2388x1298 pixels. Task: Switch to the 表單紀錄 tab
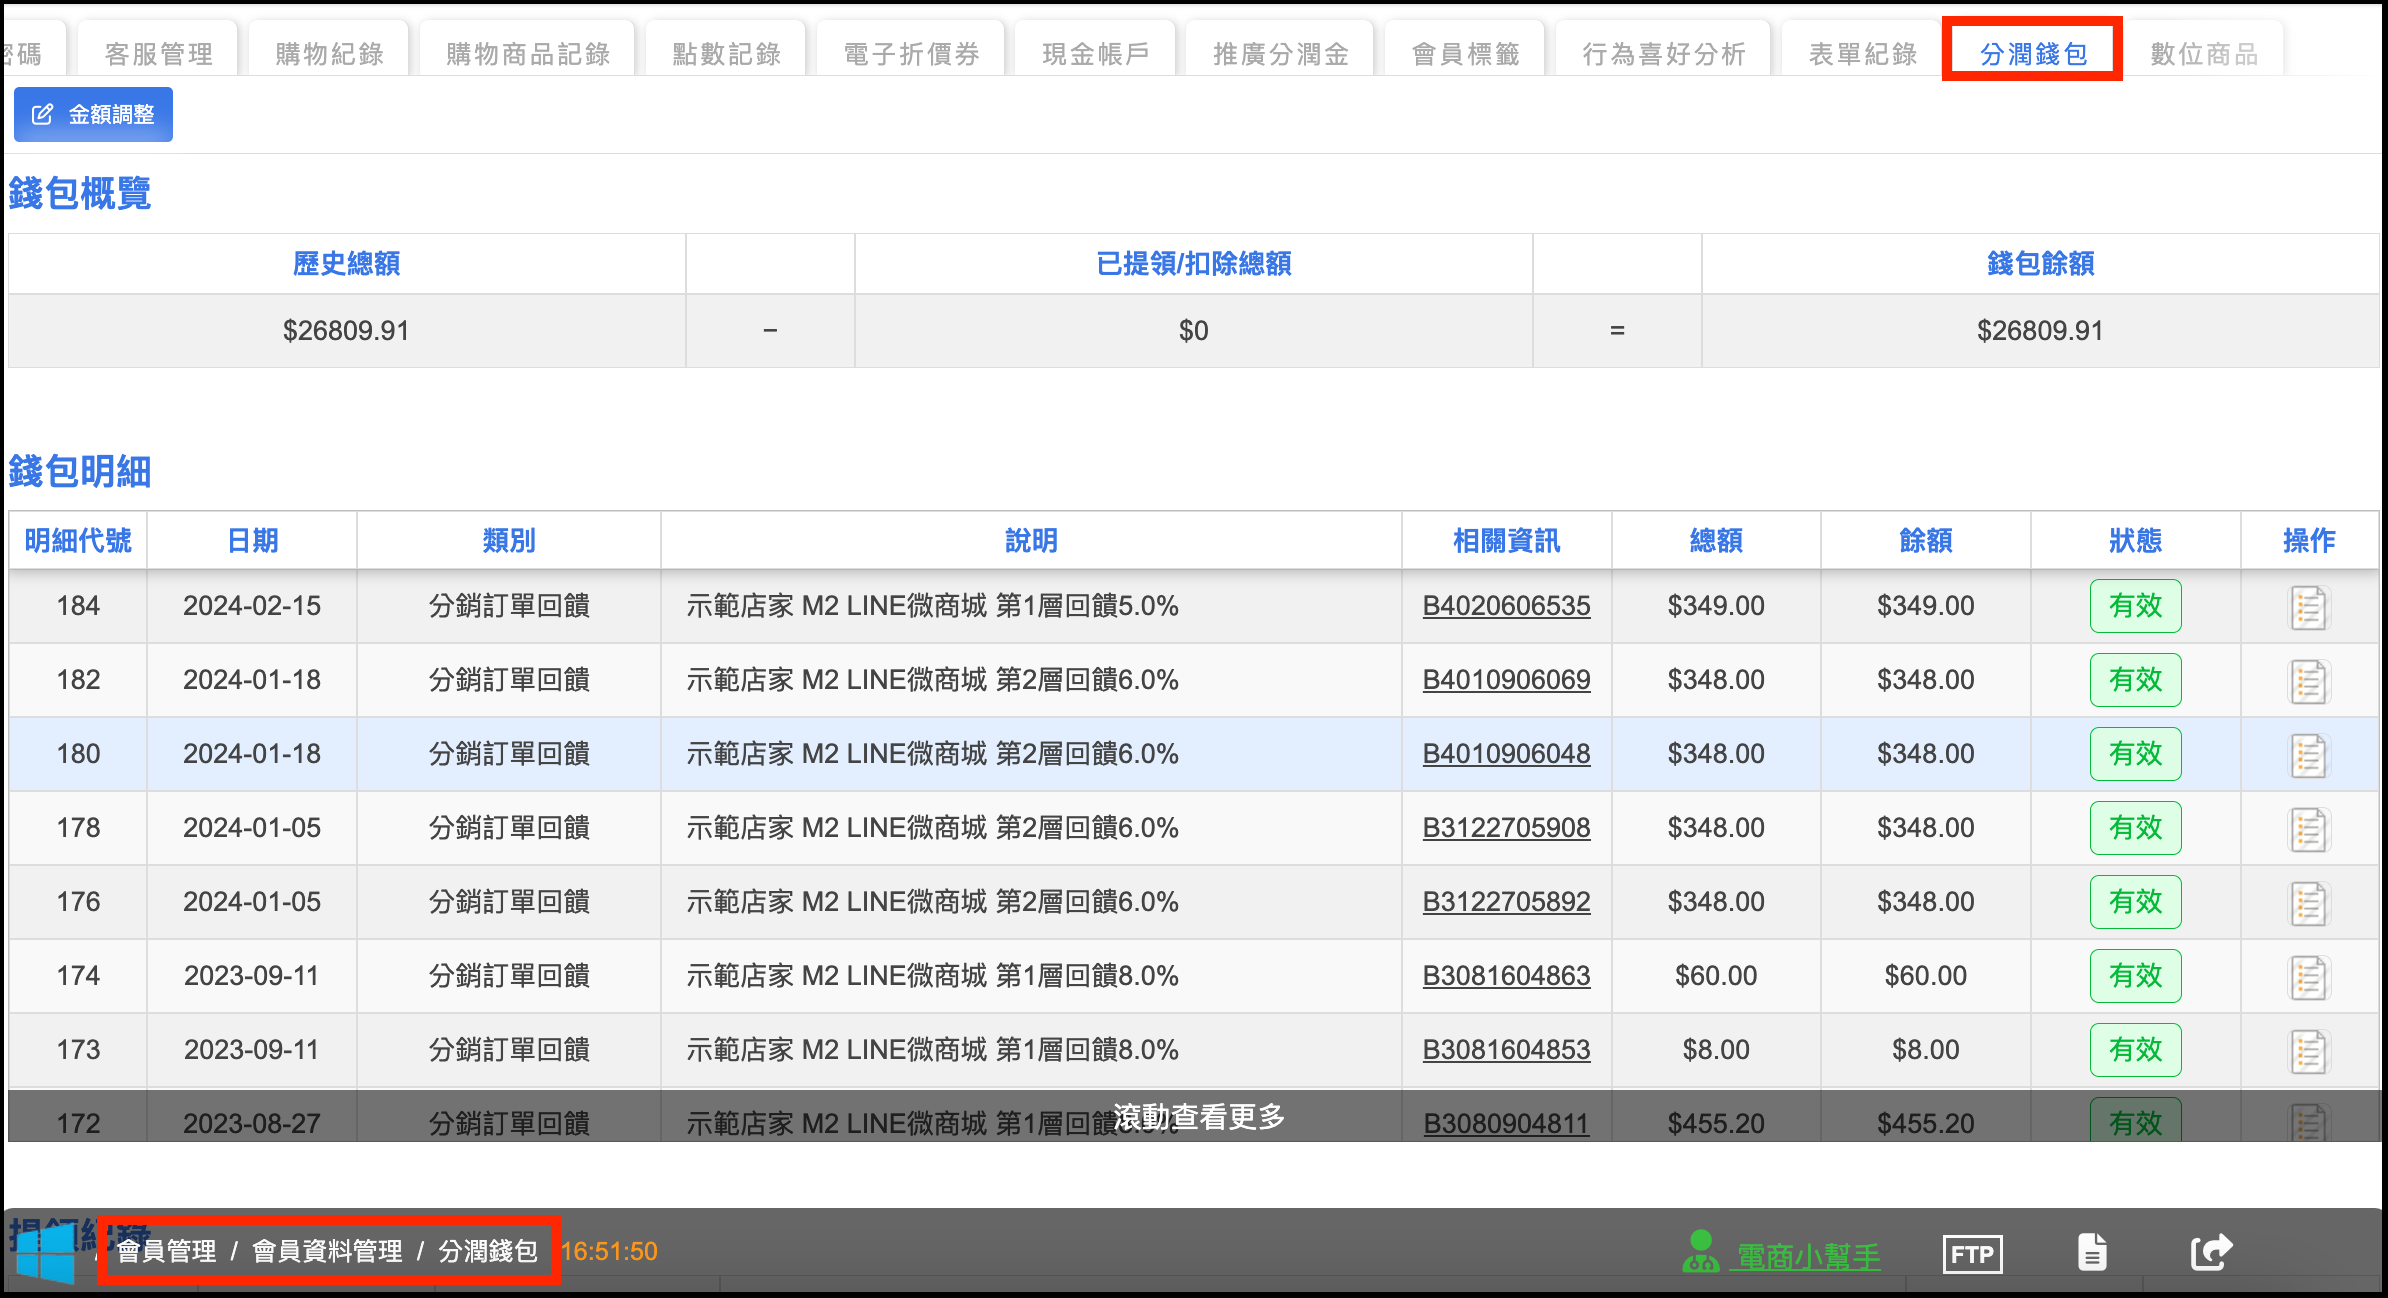pyautogui.click(x=1862, y=54)
